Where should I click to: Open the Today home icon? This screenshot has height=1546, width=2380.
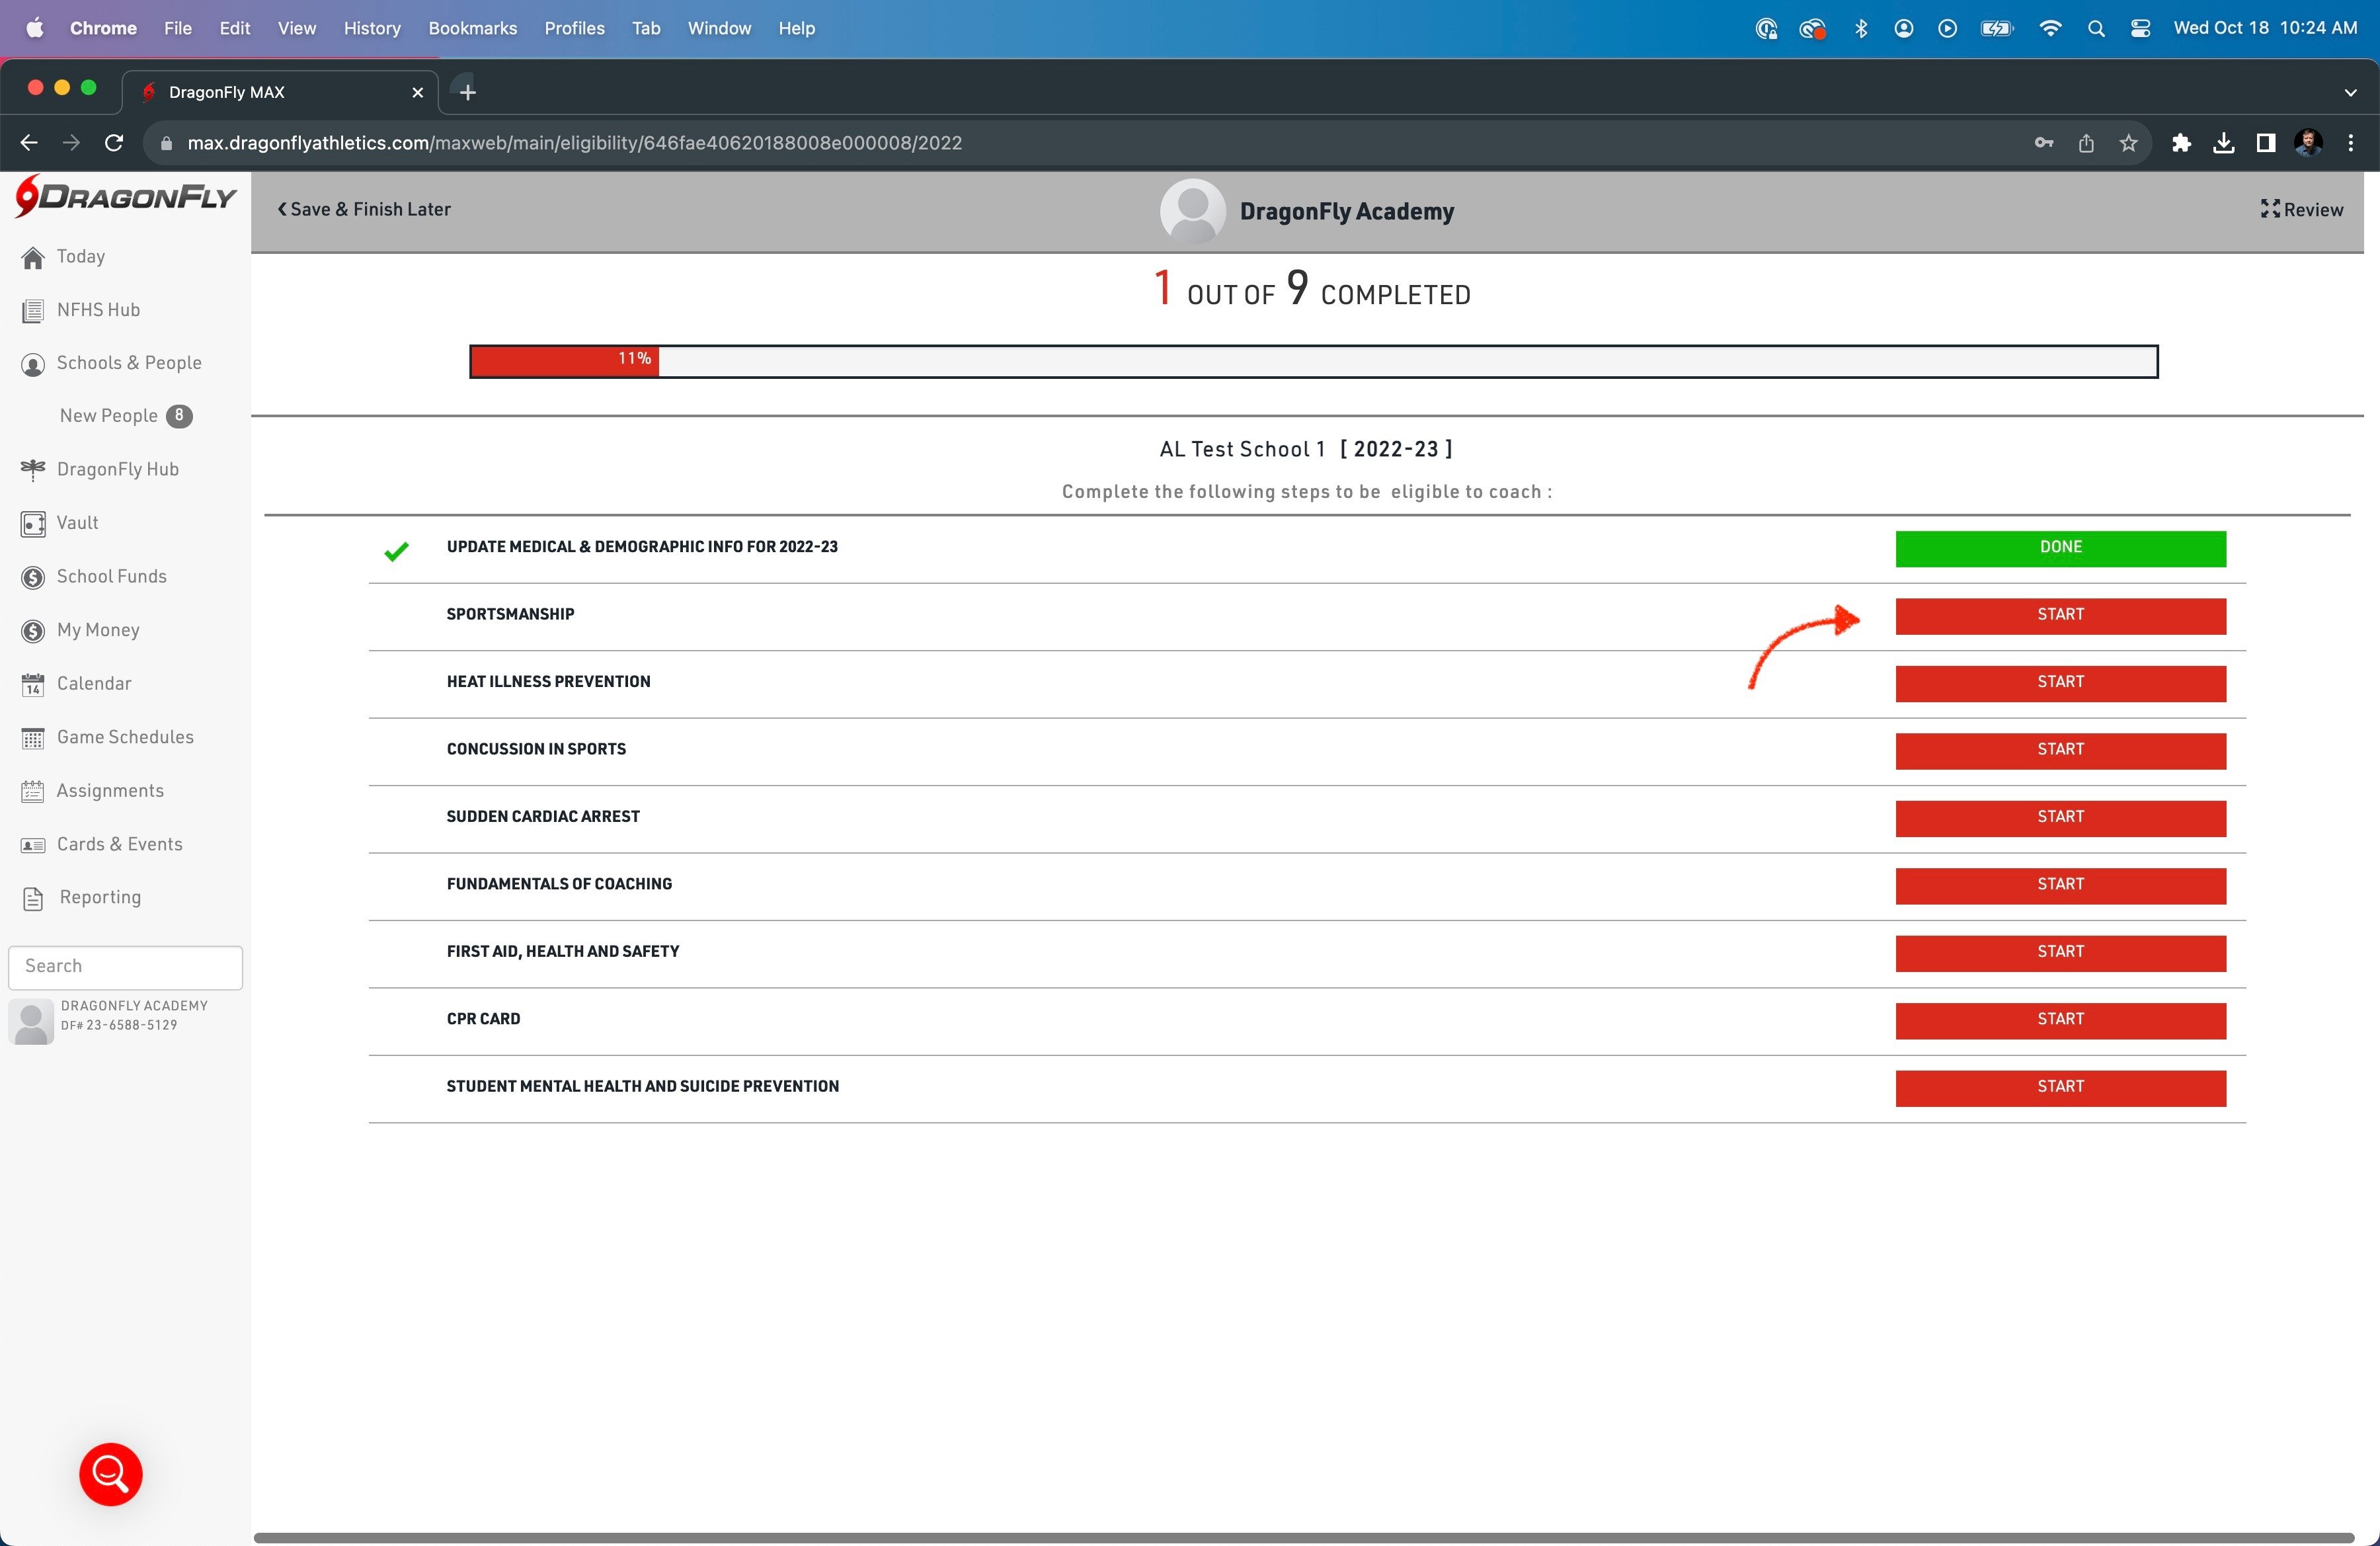pos(33,258)
